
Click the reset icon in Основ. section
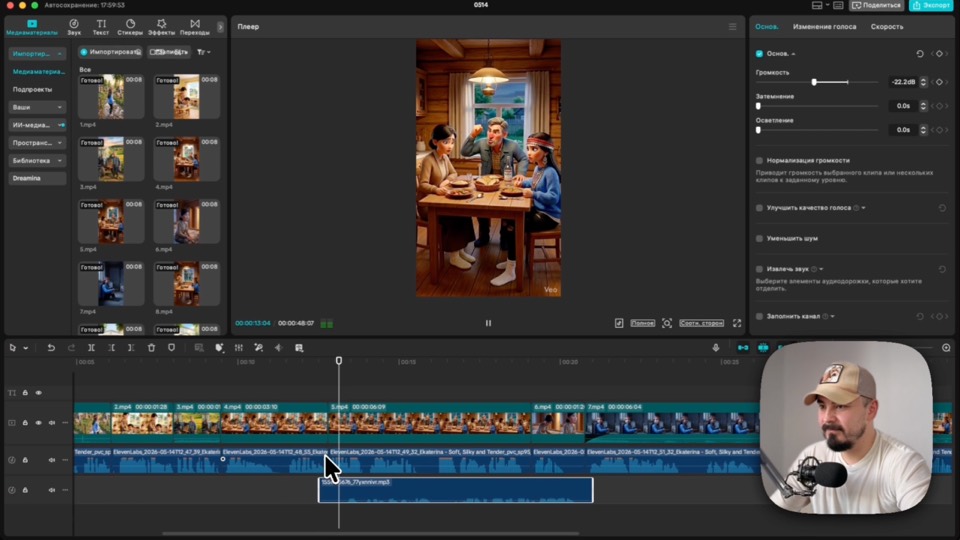pos(920,54)
